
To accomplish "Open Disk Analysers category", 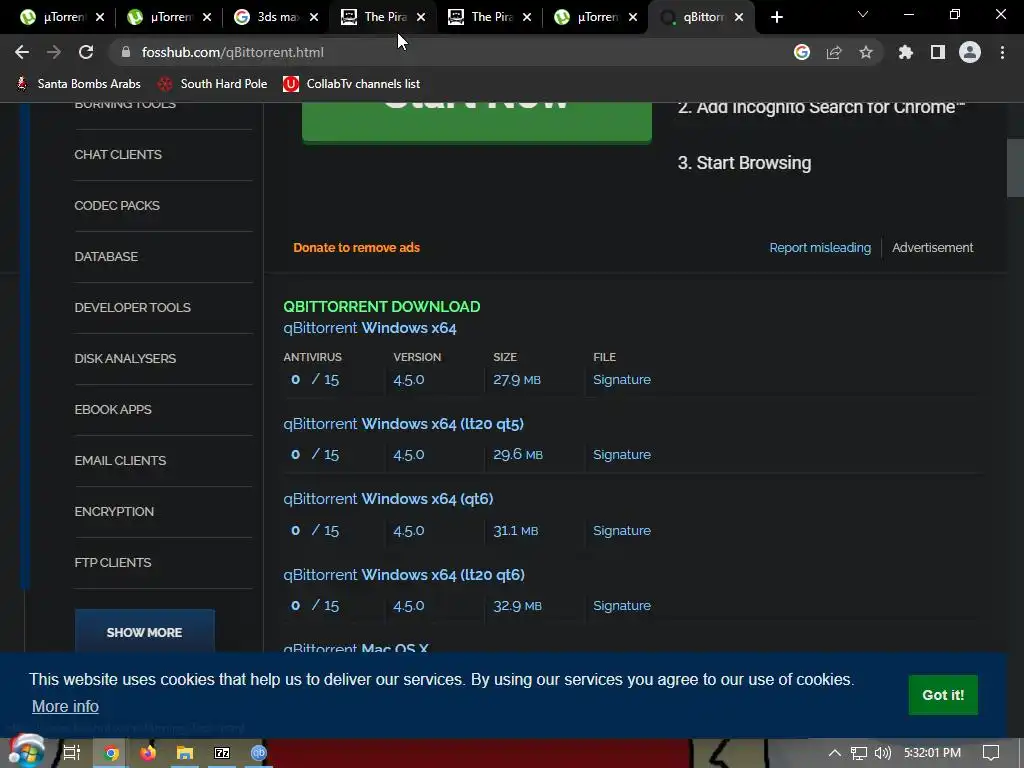I will coord(125,359).
